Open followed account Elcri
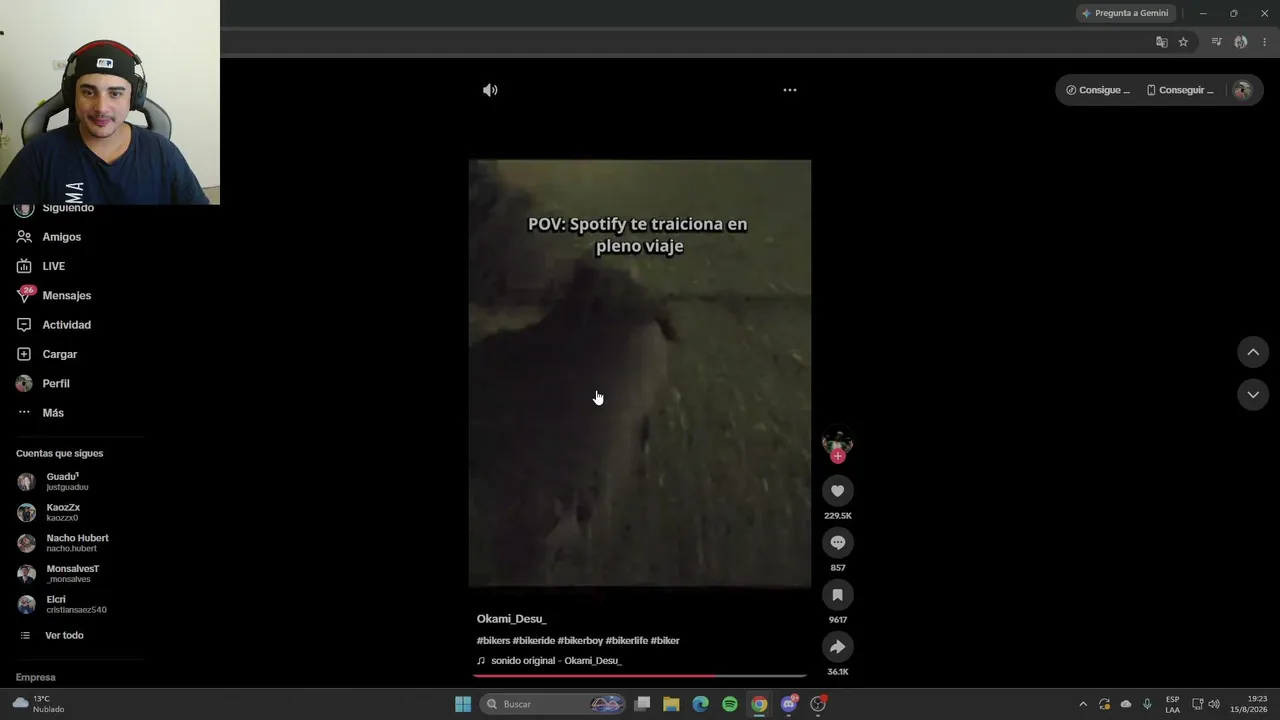This screenshot has width=1280, height=720. point(75,604)
